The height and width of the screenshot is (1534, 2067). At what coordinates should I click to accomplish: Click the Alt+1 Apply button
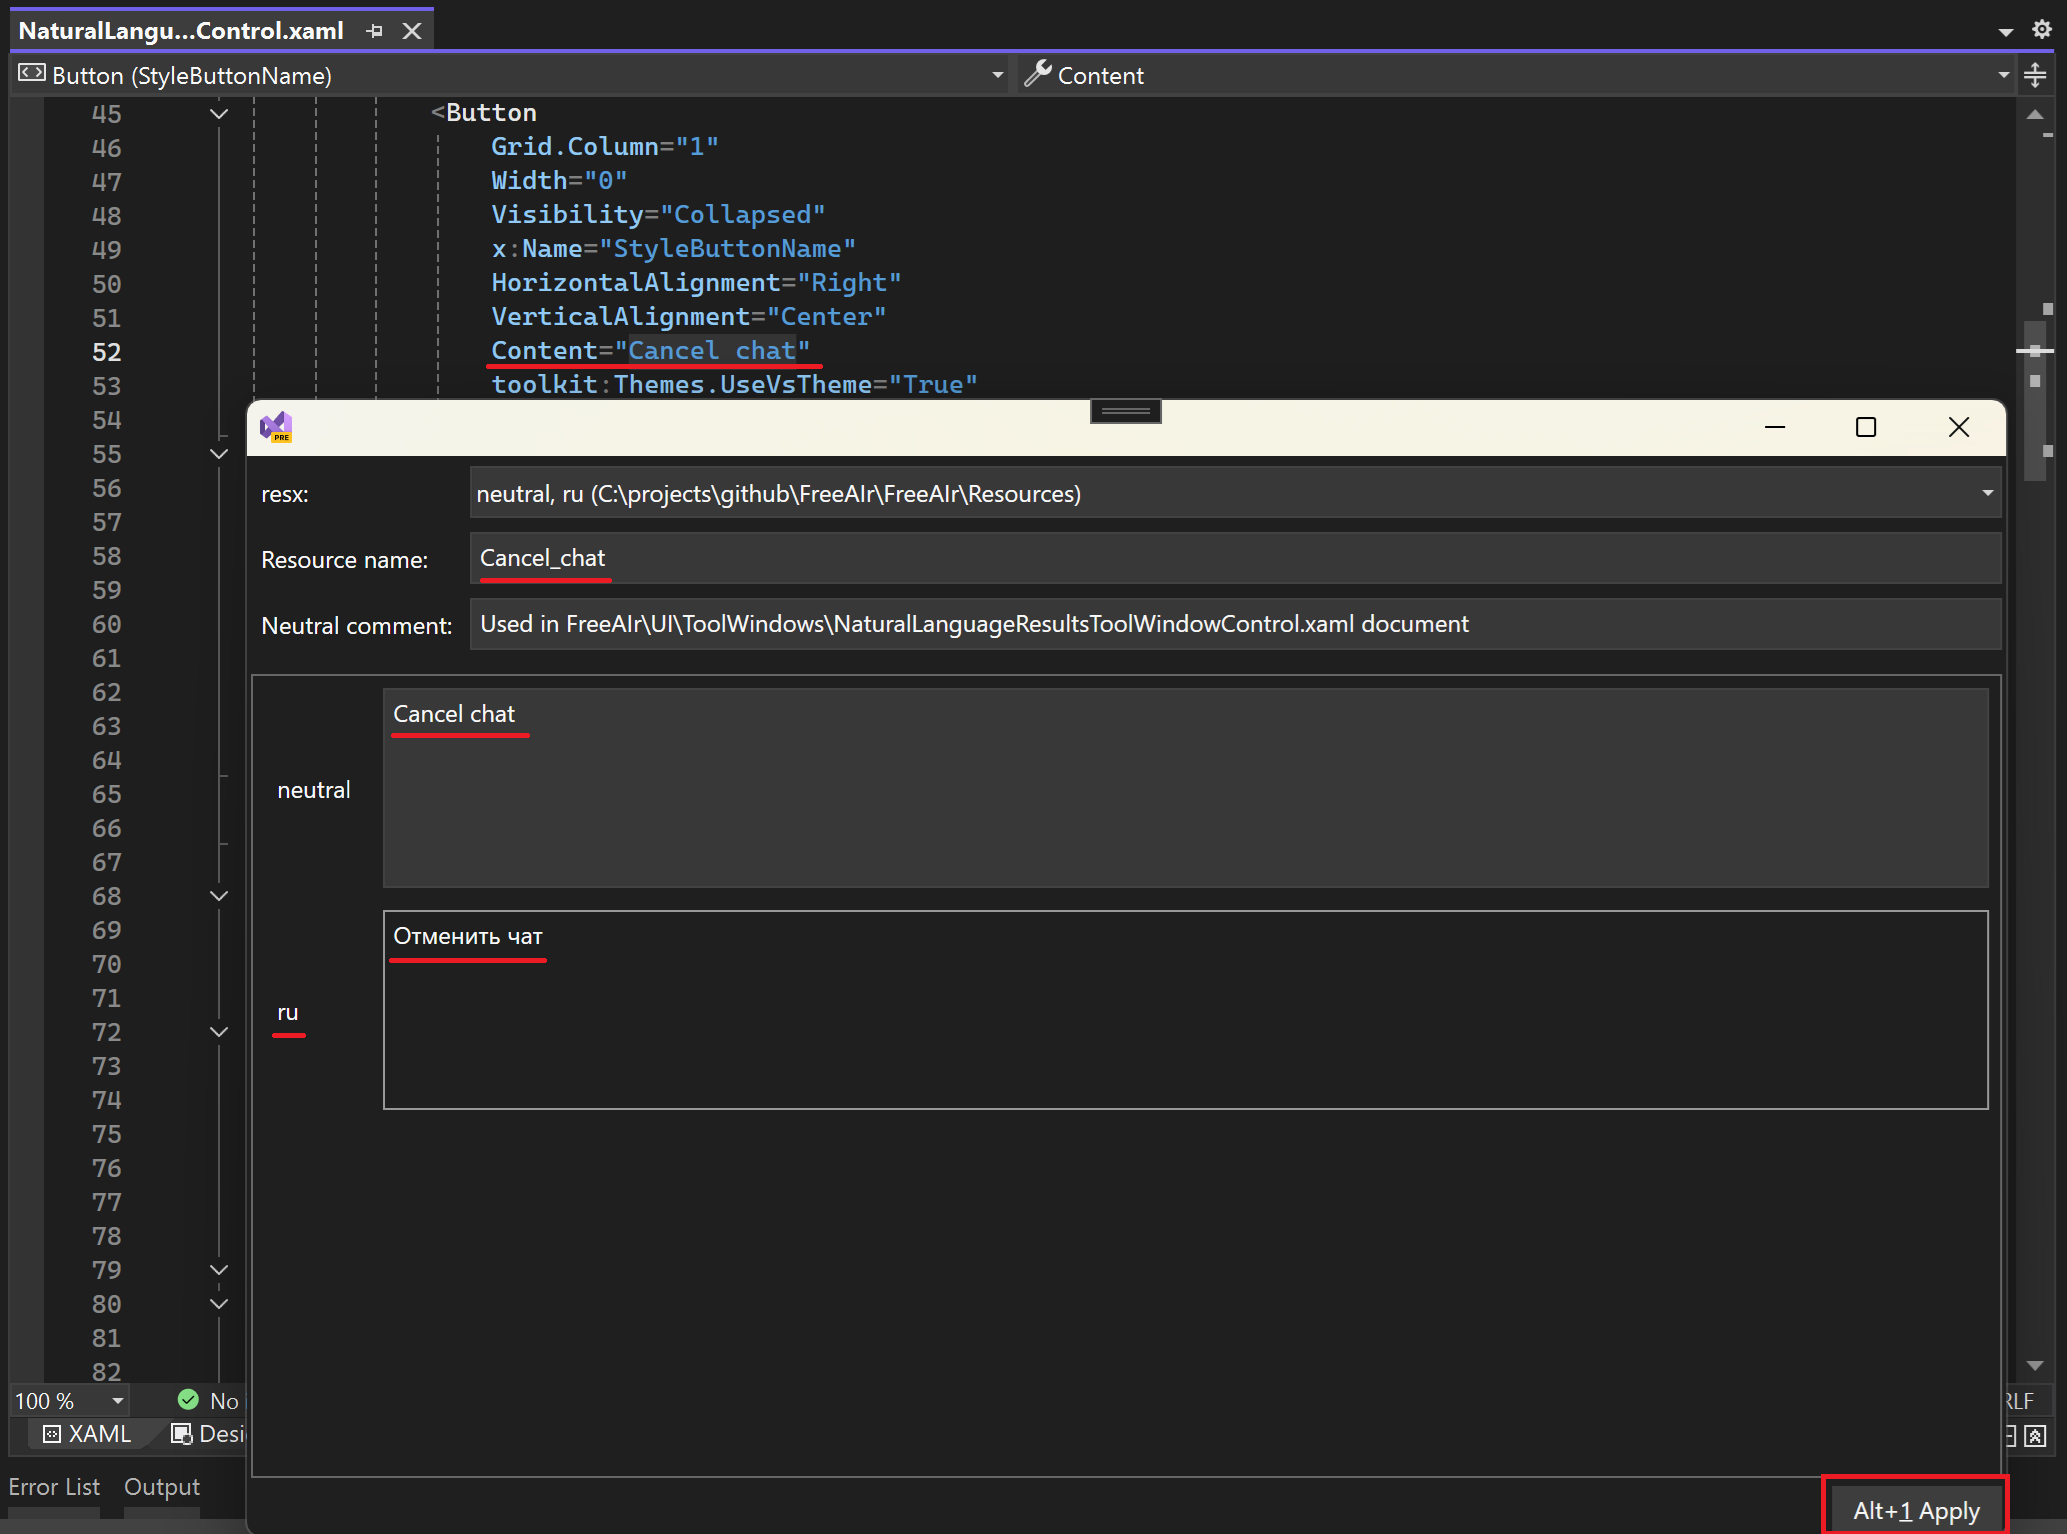coord(1915,1510)
